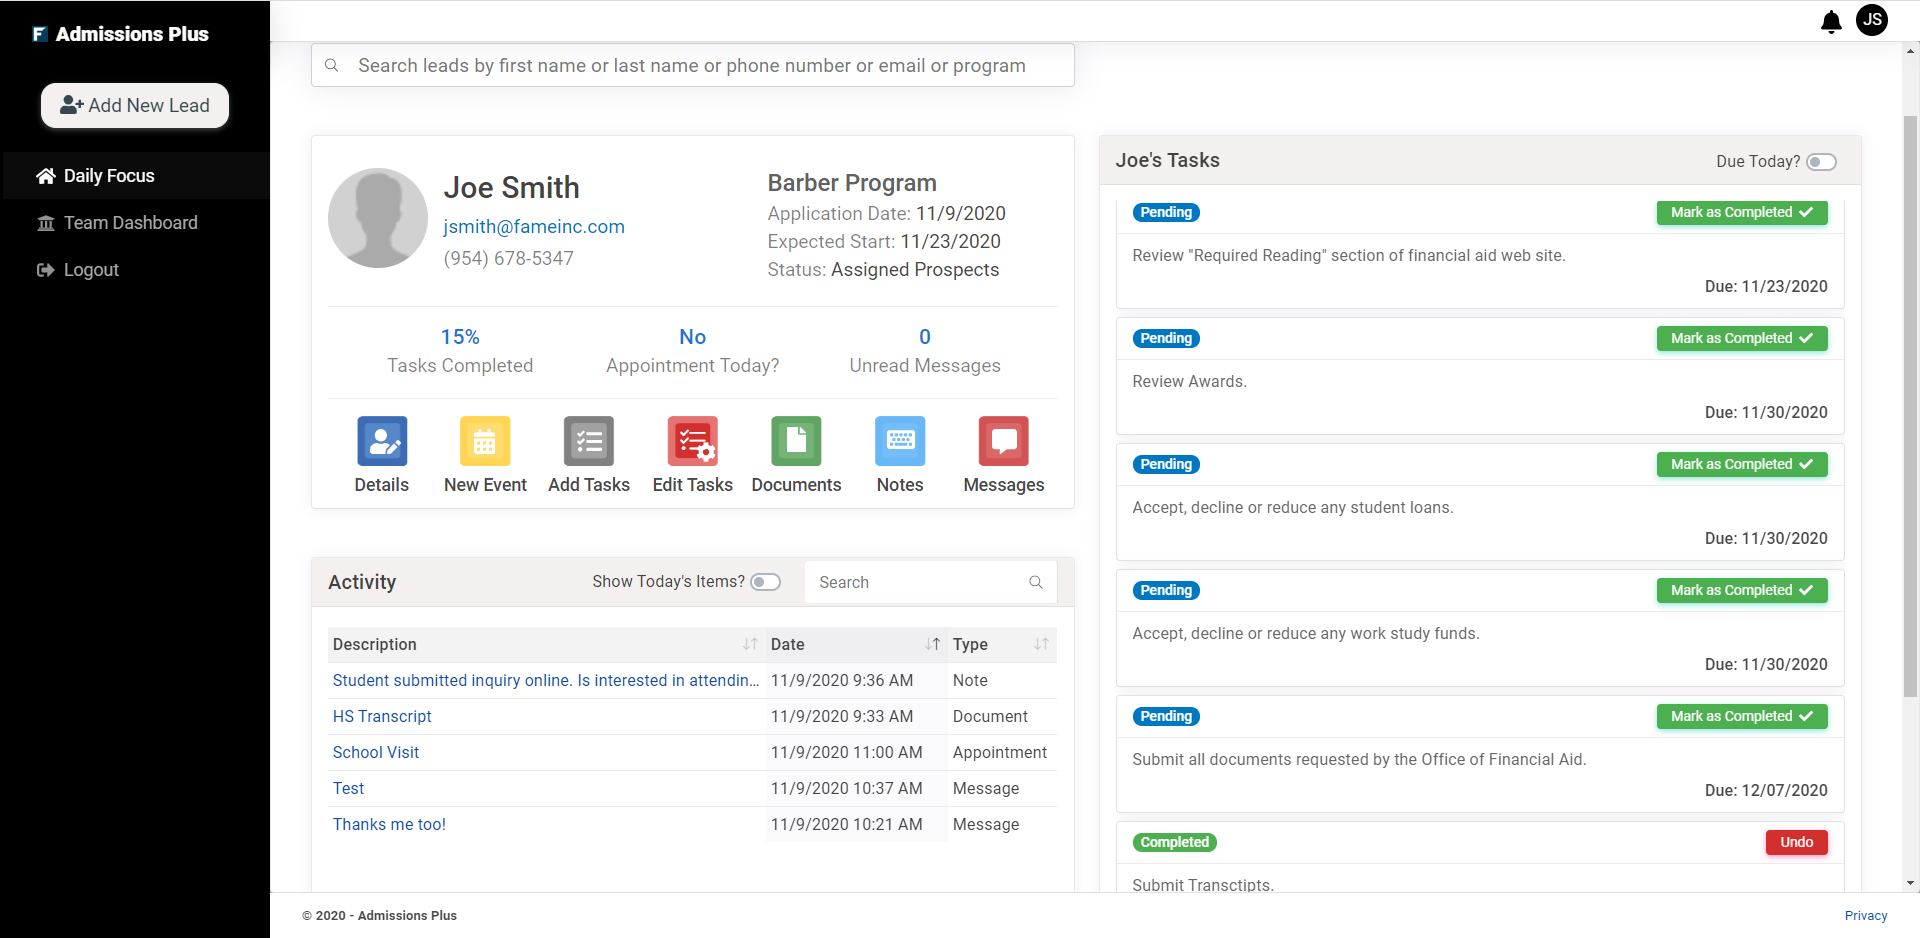The height and width of the screenshot is (938, 1920).
Task: Sort the Type column
Action: point(1042,644)
